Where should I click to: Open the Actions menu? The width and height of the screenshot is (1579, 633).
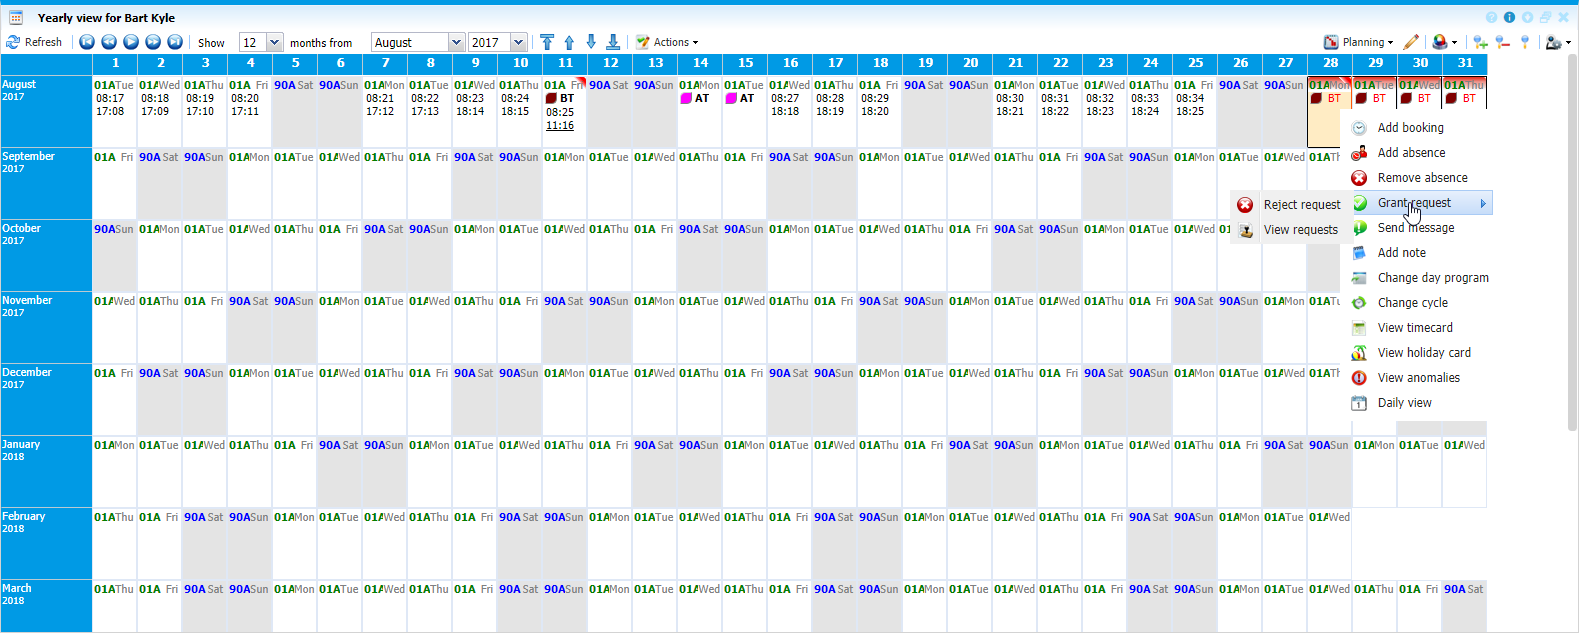click(668, 42)
